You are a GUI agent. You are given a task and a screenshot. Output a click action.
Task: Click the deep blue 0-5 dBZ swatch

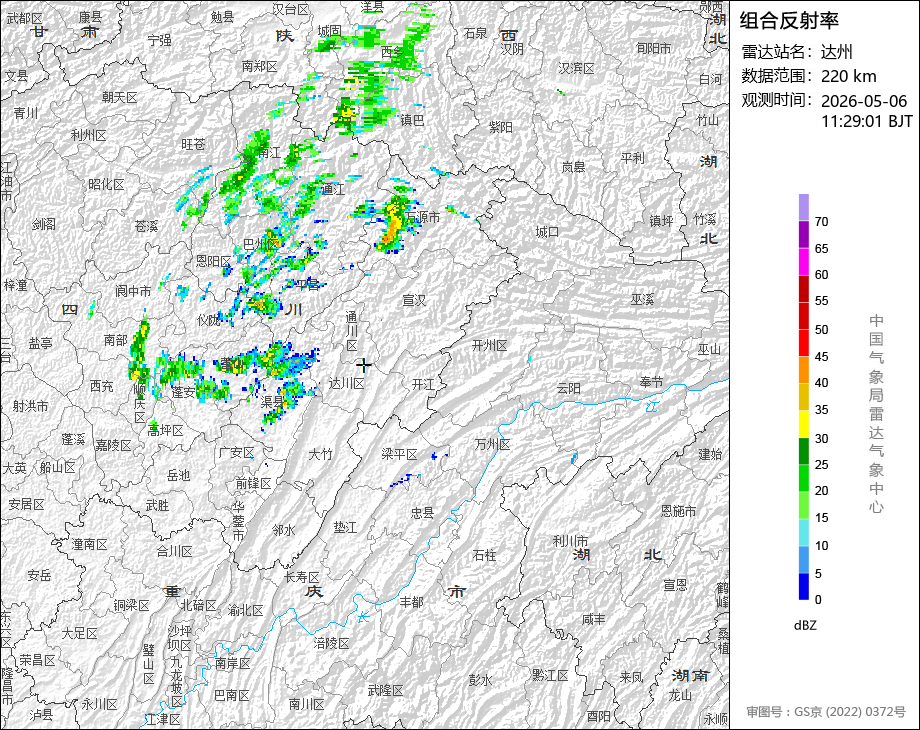coord(803,586)
